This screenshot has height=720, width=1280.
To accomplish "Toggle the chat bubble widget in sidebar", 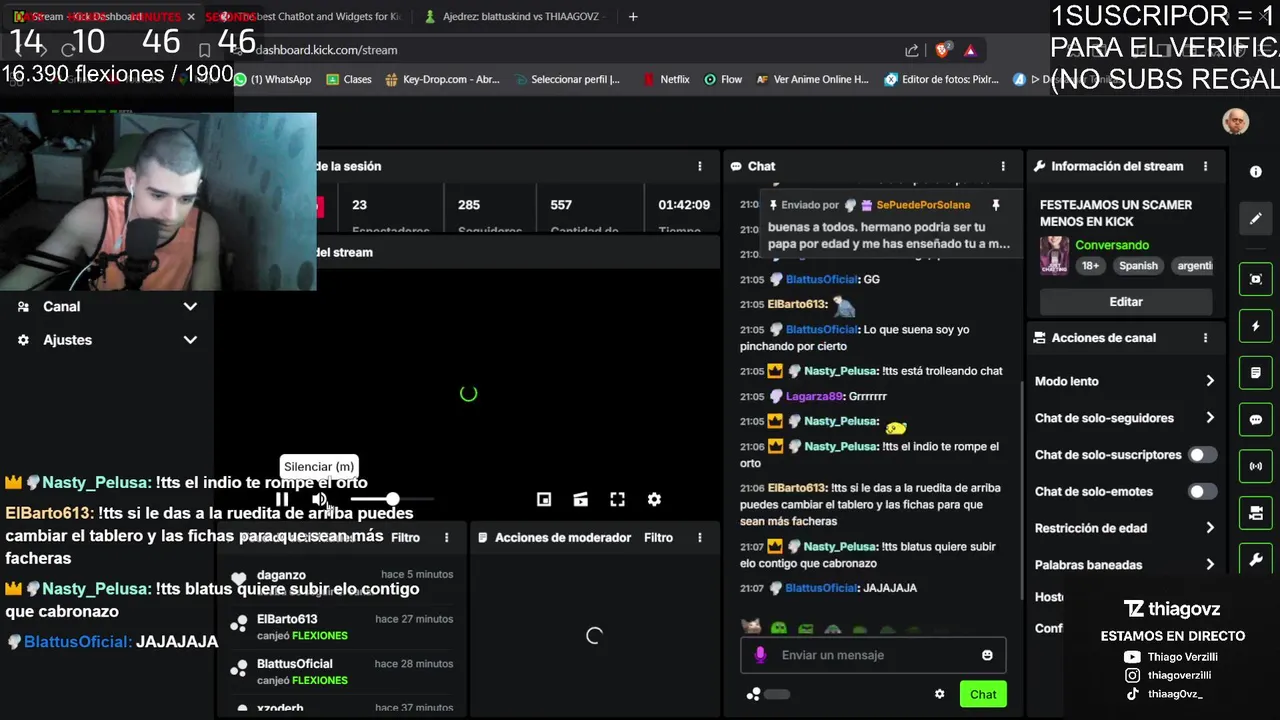I will coord(1256,420).
